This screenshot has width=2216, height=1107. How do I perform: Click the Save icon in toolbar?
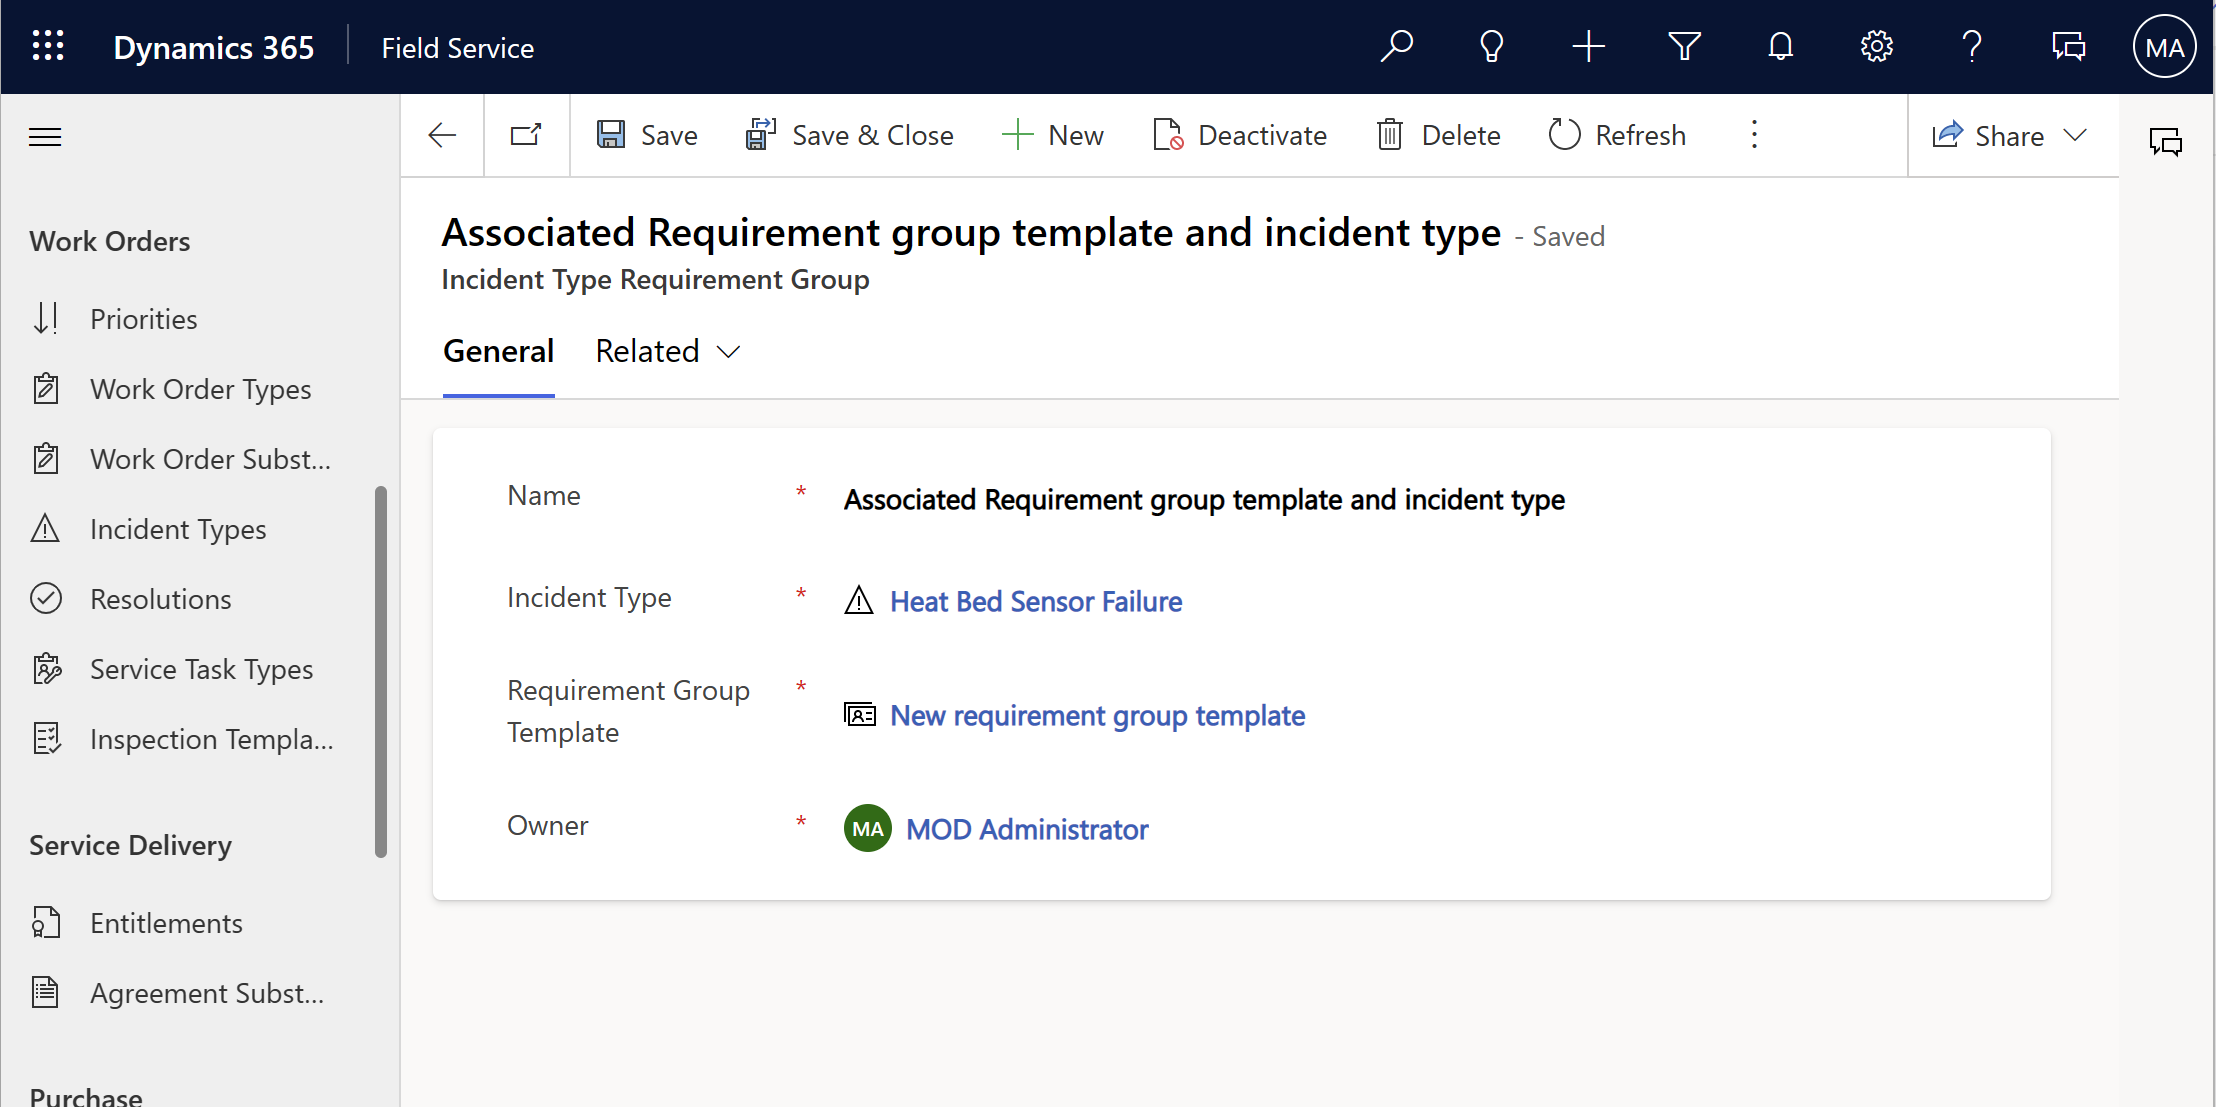[x=611, y=134]
